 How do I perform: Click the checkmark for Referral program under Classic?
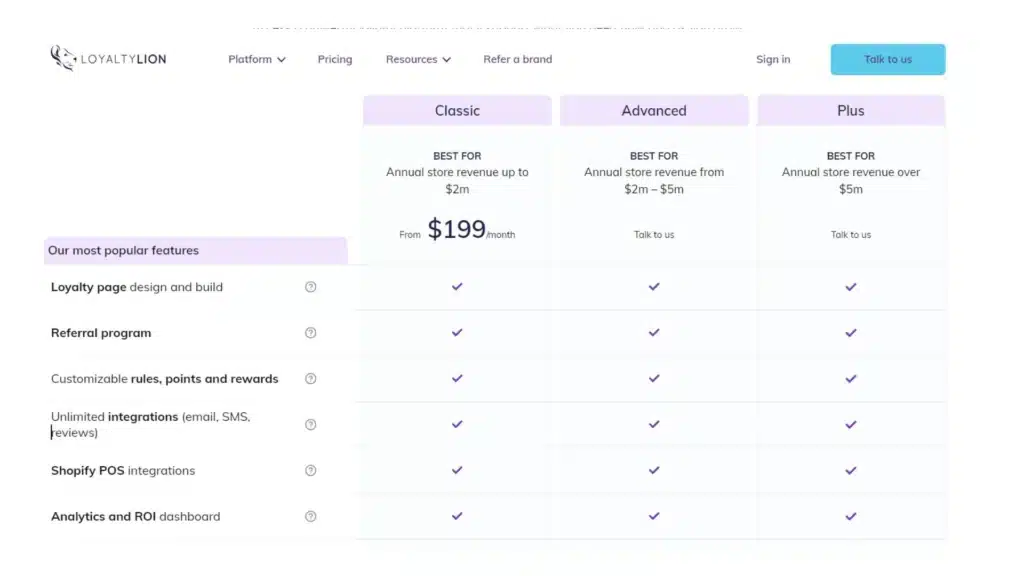[x=457, y=332]
